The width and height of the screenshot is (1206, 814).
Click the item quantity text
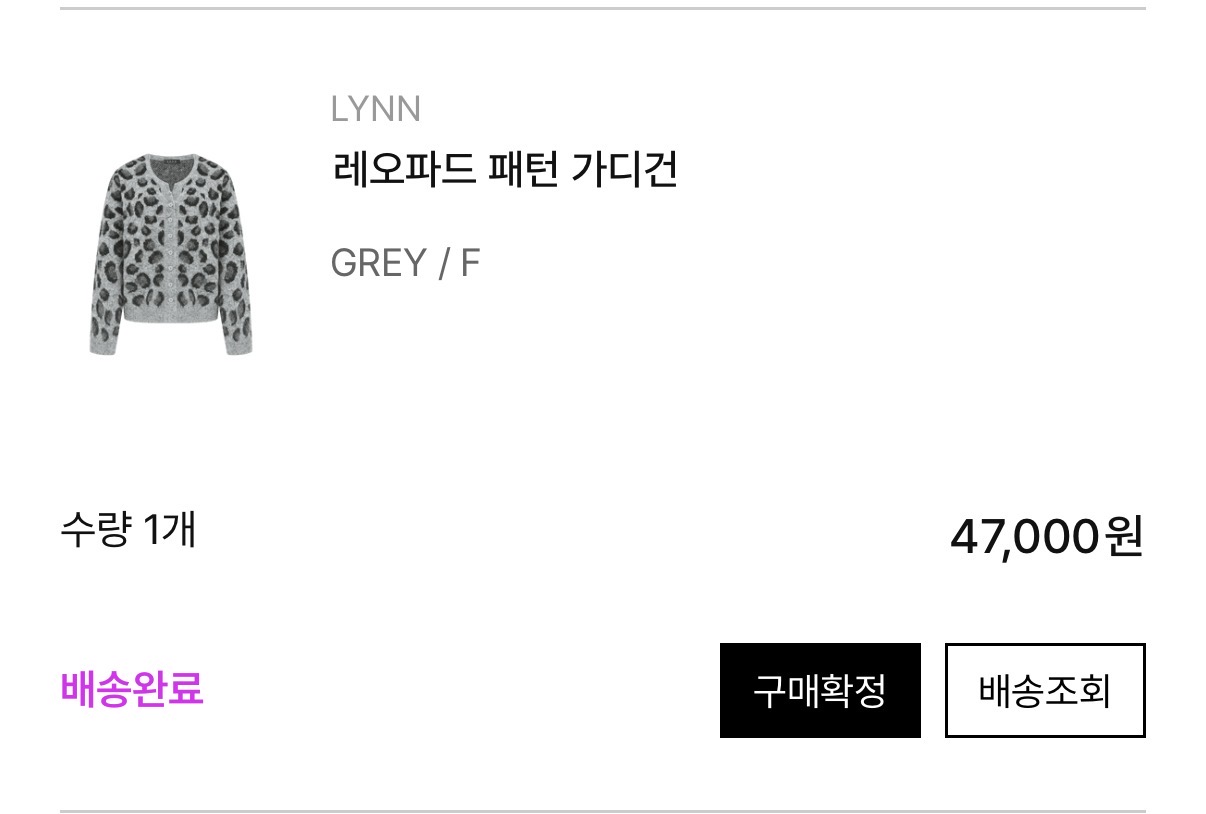128,530
